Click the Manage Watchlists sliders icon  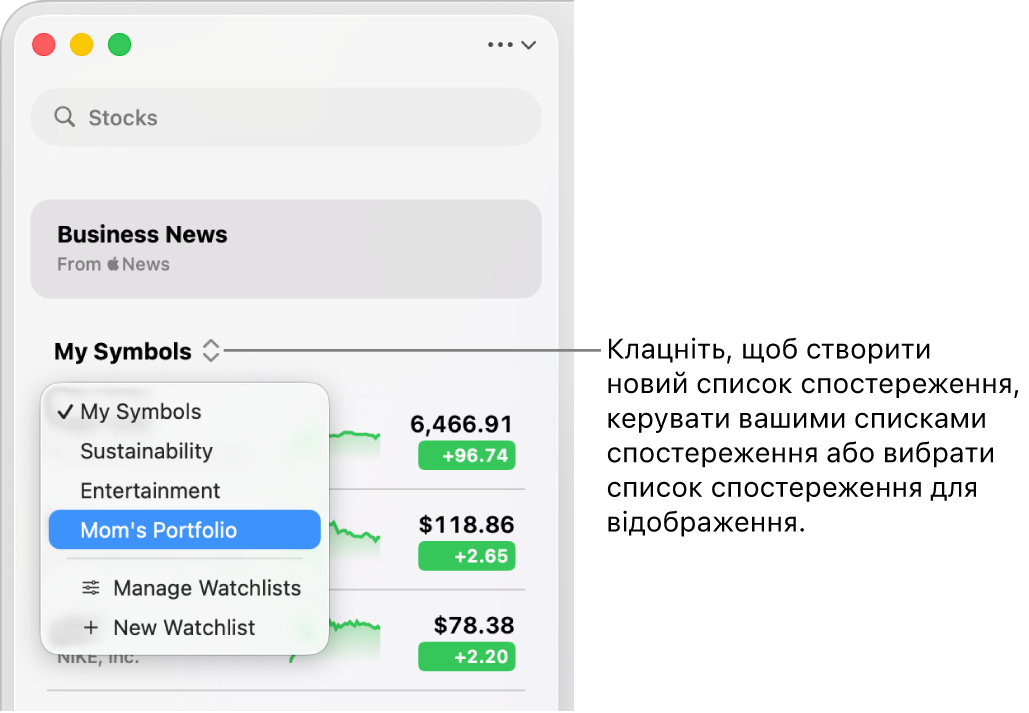91,588
